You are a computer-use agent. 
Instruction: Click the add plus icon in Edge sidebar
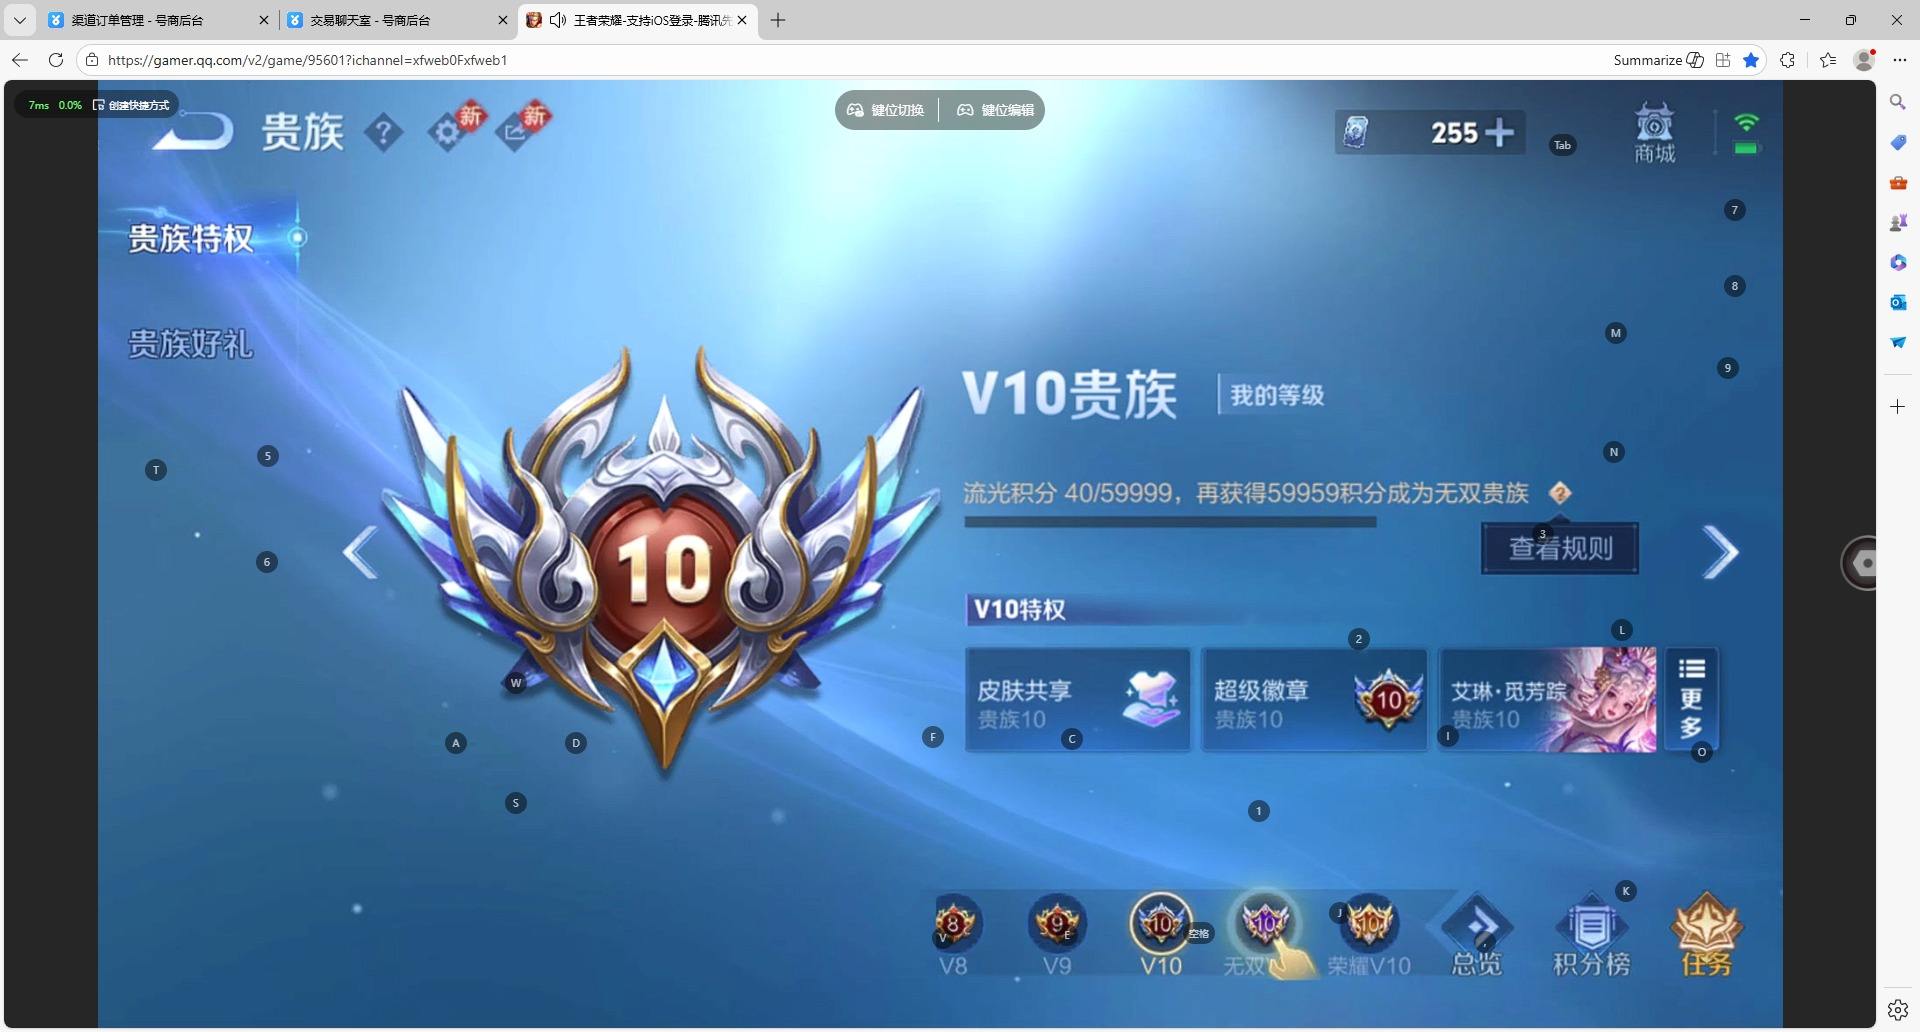point(1897,407)
